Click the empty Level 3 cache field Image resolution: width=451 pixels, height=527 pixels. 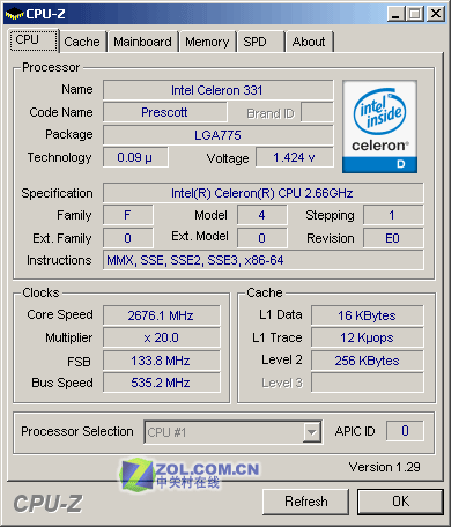[x=367, y=382]
